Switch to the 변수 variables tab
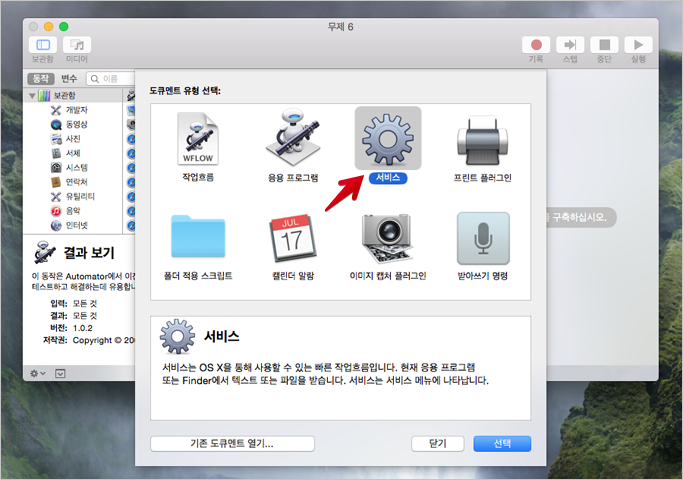This screenshot has width=683, height=480. pos(69,78)
